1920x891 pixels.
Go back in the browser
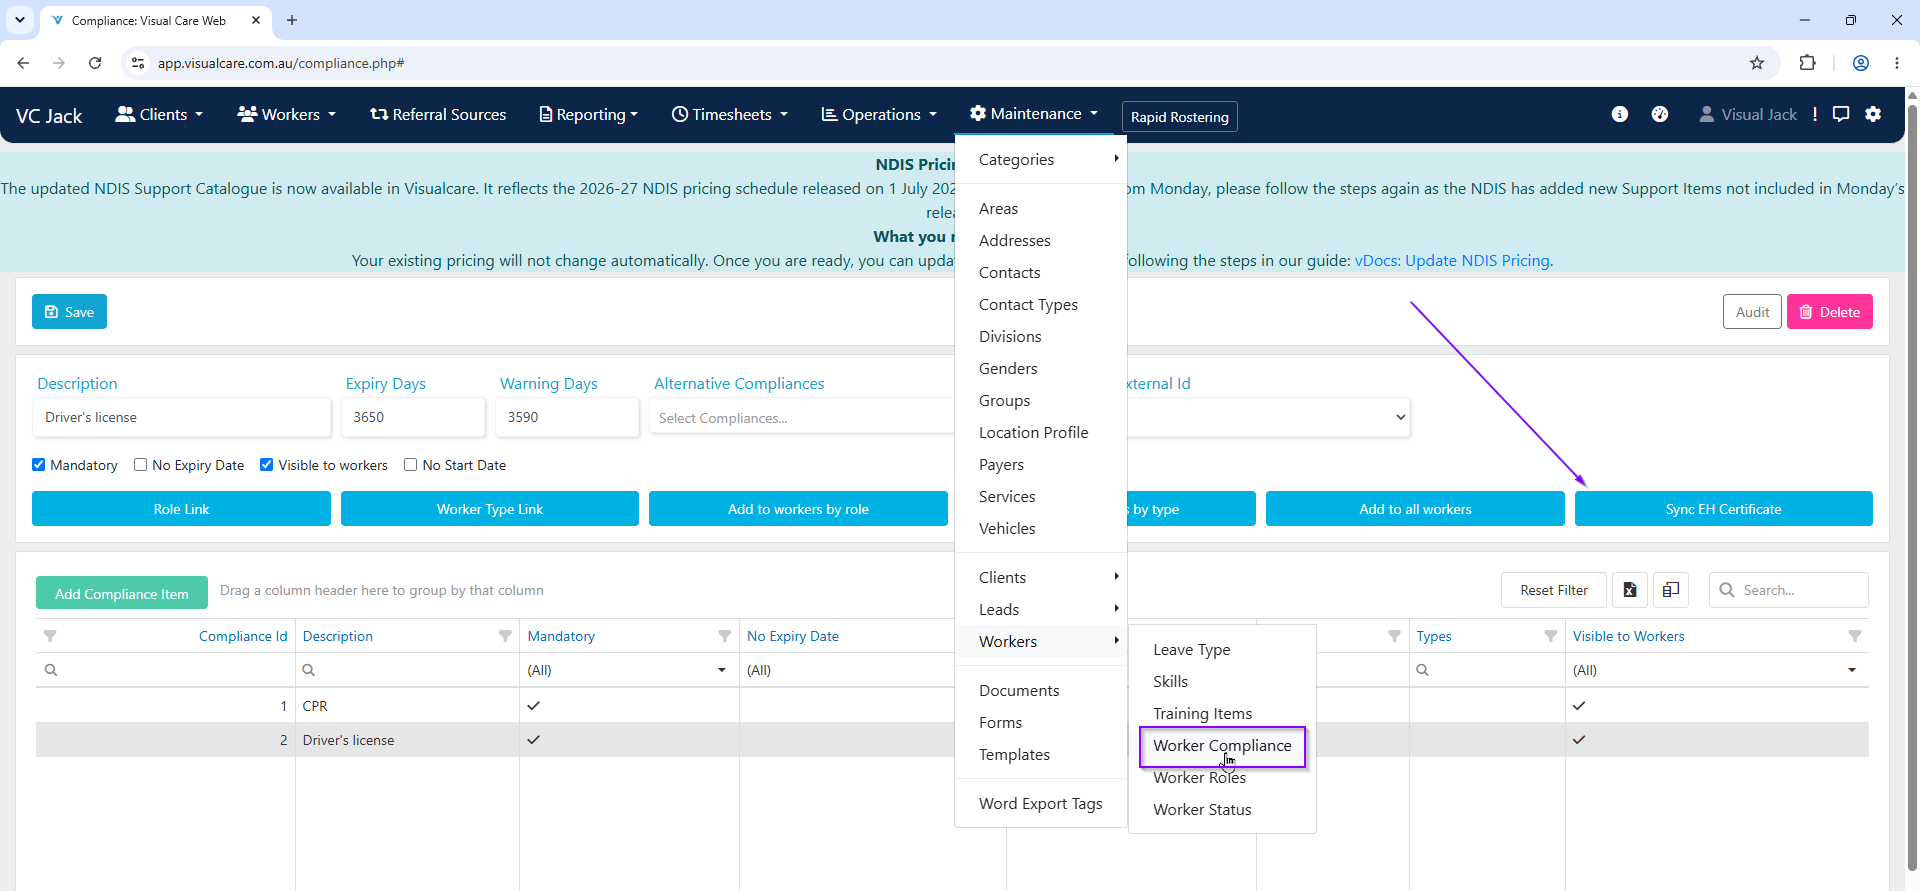23,63
